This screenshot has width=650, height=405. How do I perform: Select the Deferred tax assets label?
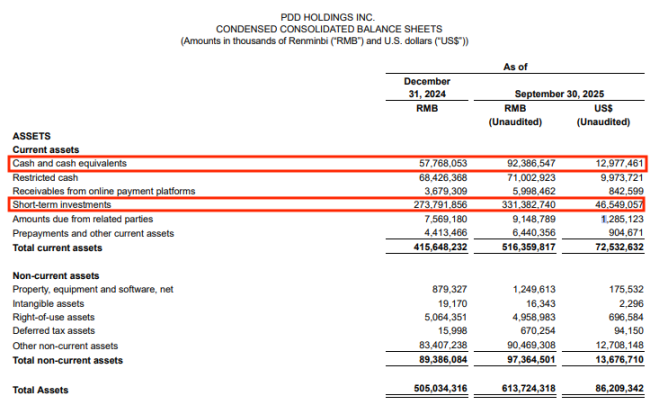(53, 331)
